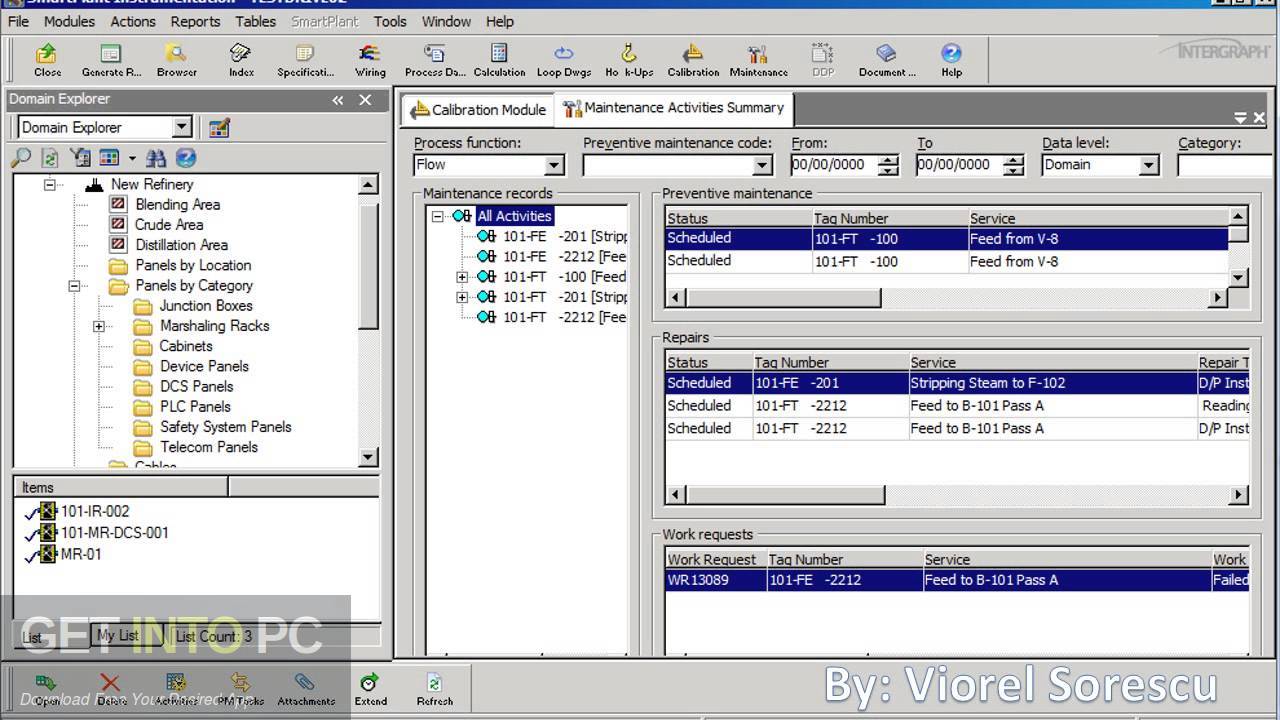This screenshot has height=720, width=1280.
Task: Open the Reports menu
Action: (x=195, y=21)
